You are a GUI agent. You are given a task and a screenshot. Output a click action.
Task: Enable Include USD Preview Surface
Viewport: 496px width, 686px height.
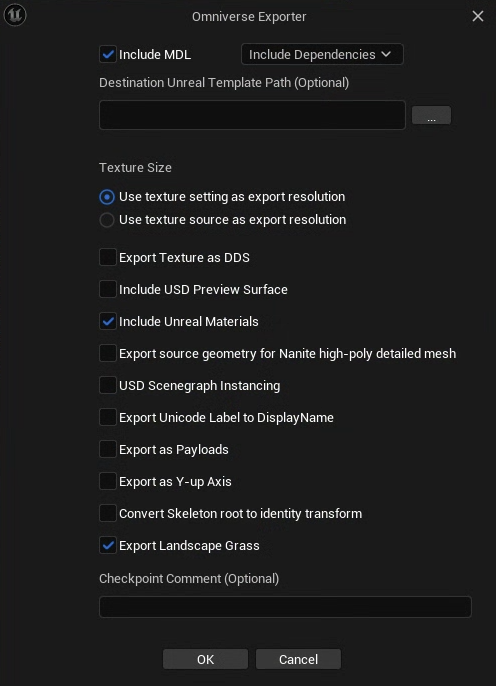pyautogui.click(x=108, y=289)
